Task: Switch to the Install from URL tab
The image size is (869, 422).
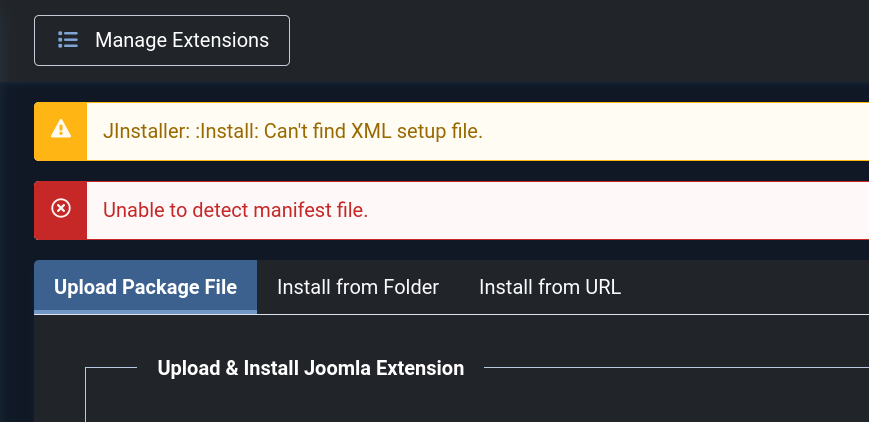Action: click(550, 287)
